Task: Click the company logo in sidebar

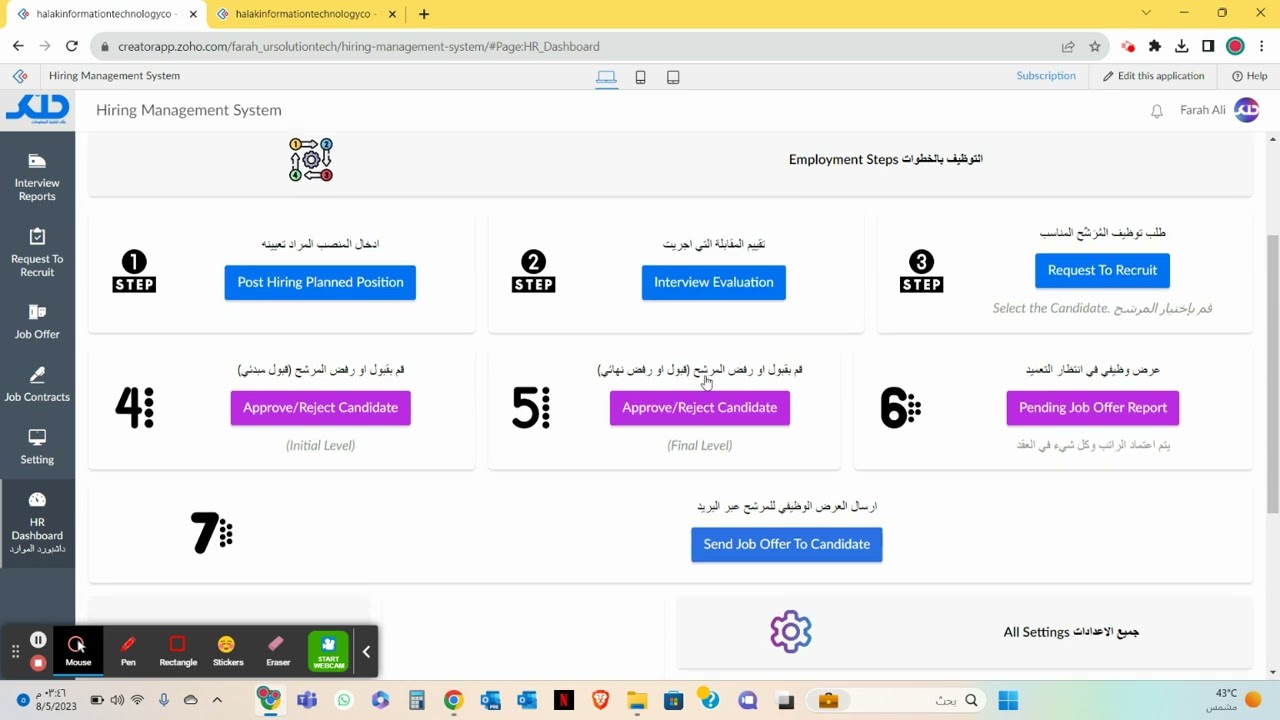Action: tap(37, 108)
